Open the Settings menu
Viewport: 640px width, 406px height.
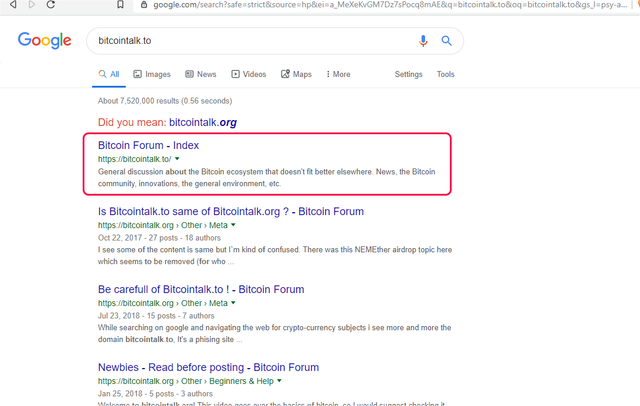pos(408,74)
